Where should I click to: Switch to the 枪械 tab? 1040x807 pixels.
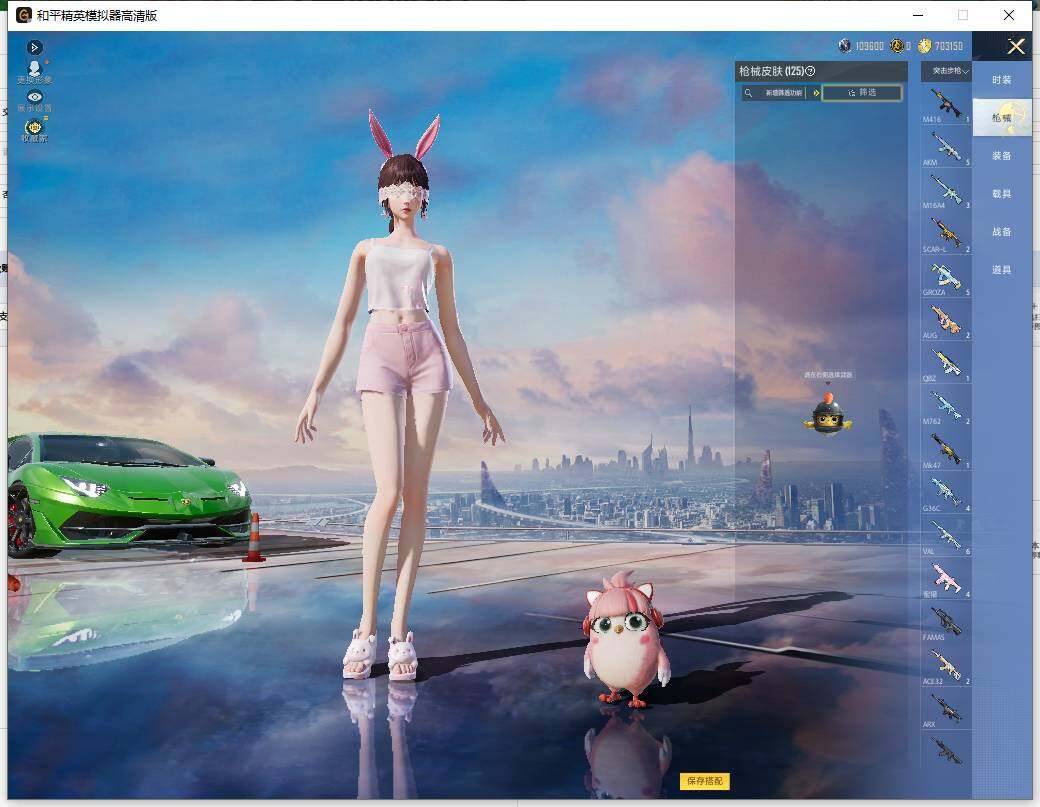(x=1002, y=117)
